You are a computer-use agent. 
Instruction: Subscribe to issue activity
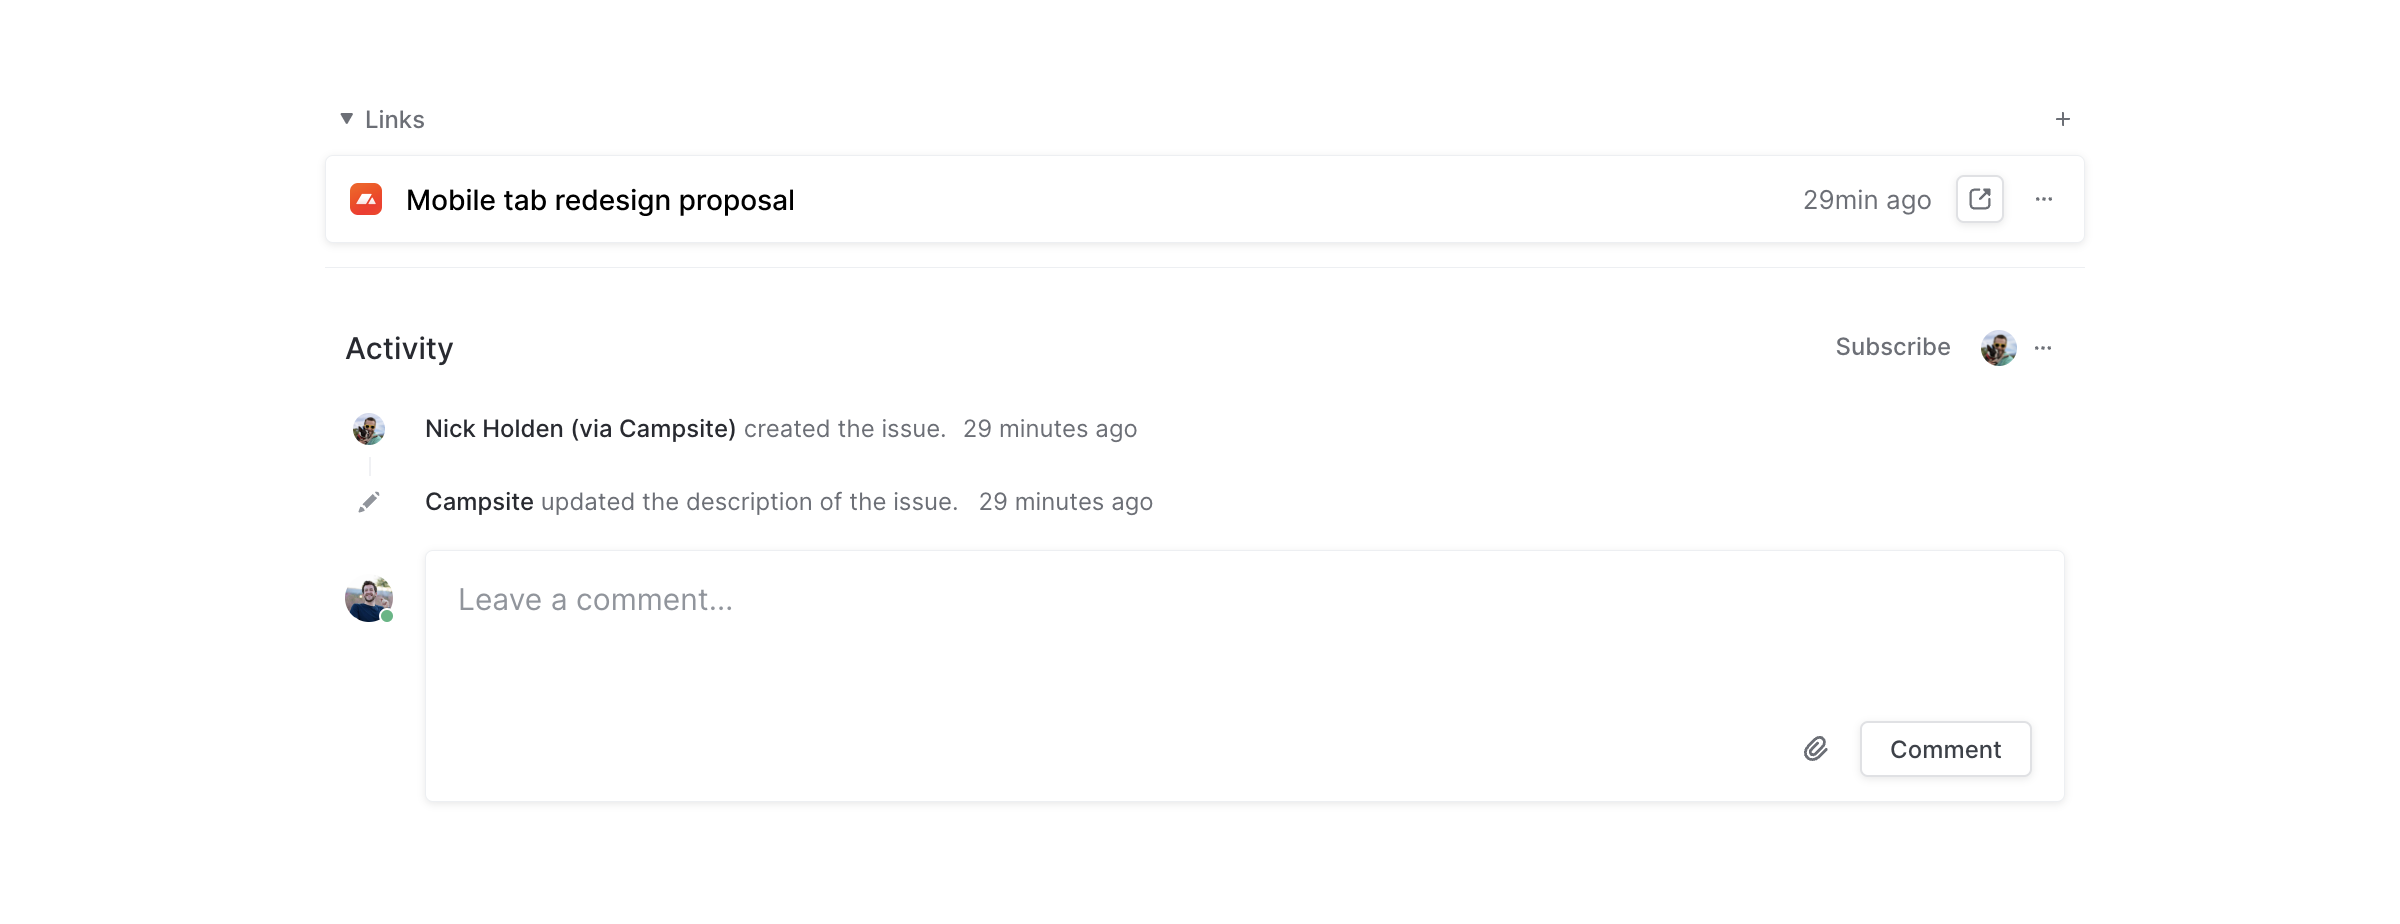pos(1892,347)
